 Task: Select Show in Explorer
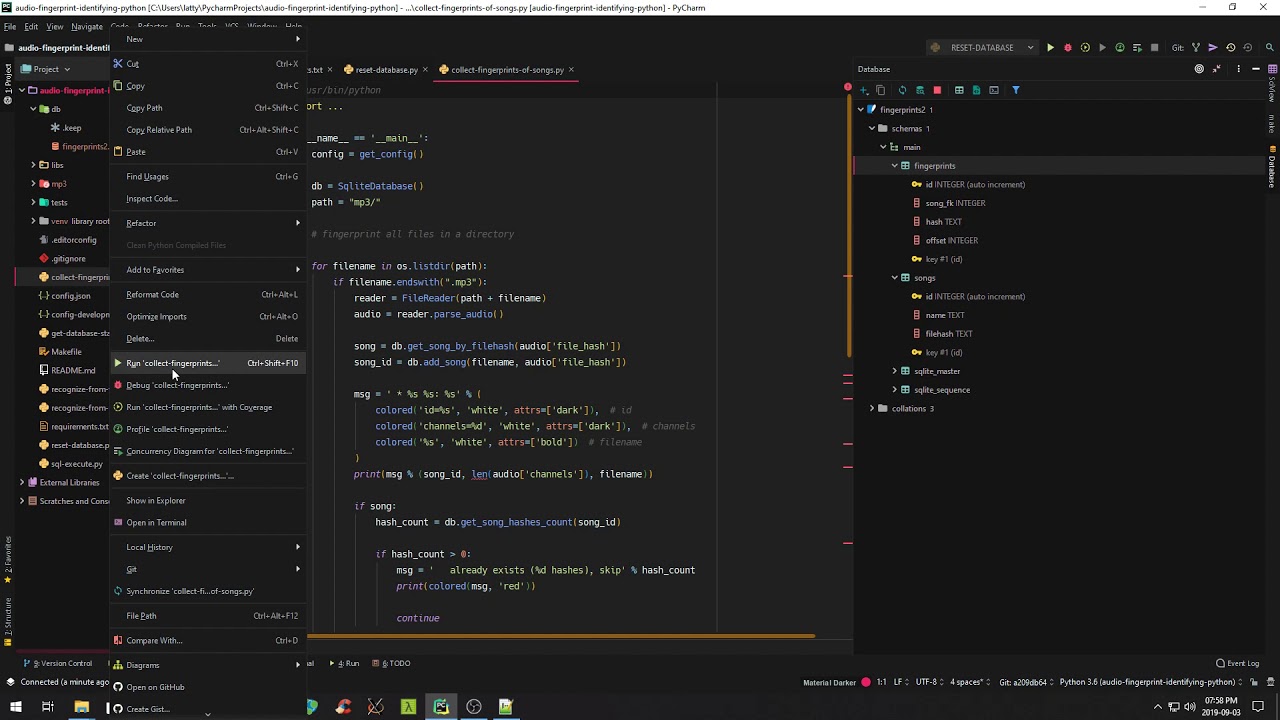pyautogui.click(x=207, y=500)
